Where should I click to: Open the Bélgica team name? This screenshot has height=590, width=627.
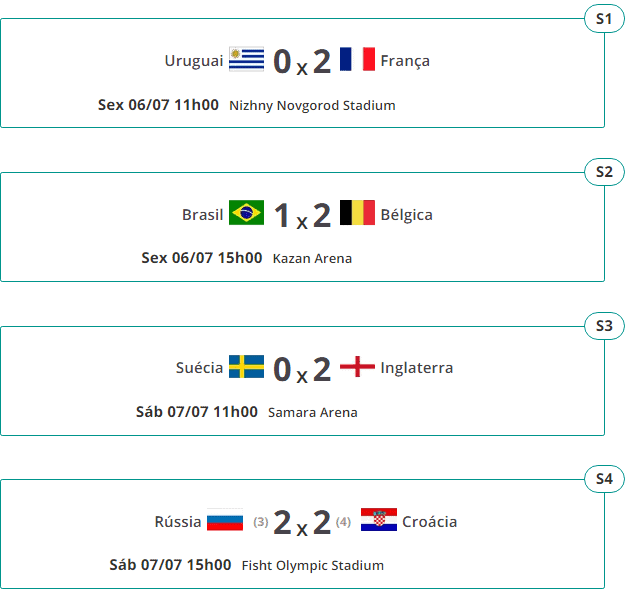406,214
